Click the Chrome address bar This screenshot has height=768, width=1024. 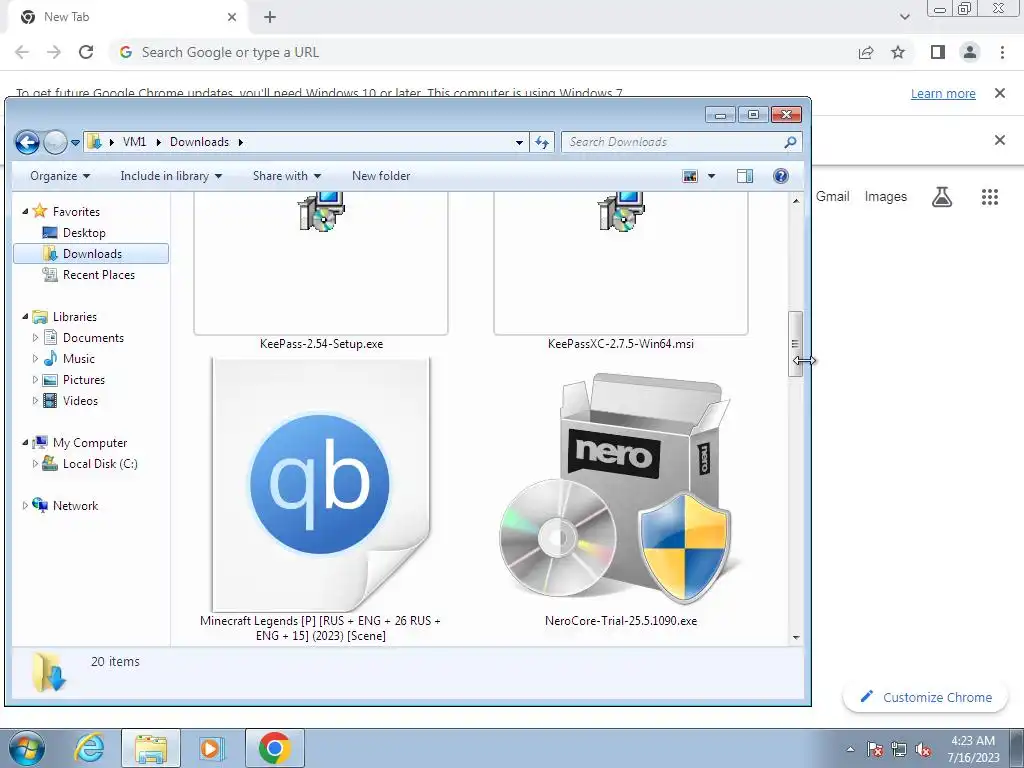pos(483,52)
